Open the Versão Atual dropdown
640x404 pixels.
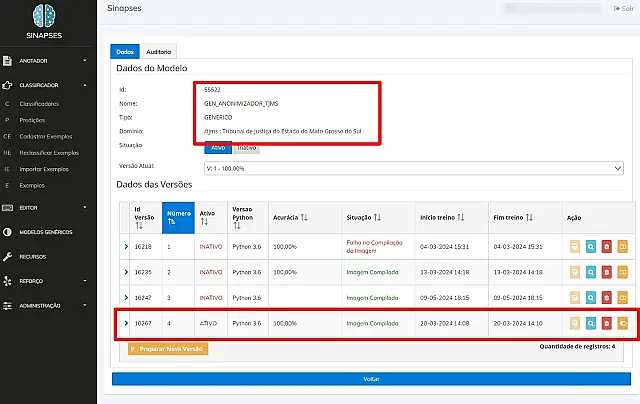click(413, 168)
